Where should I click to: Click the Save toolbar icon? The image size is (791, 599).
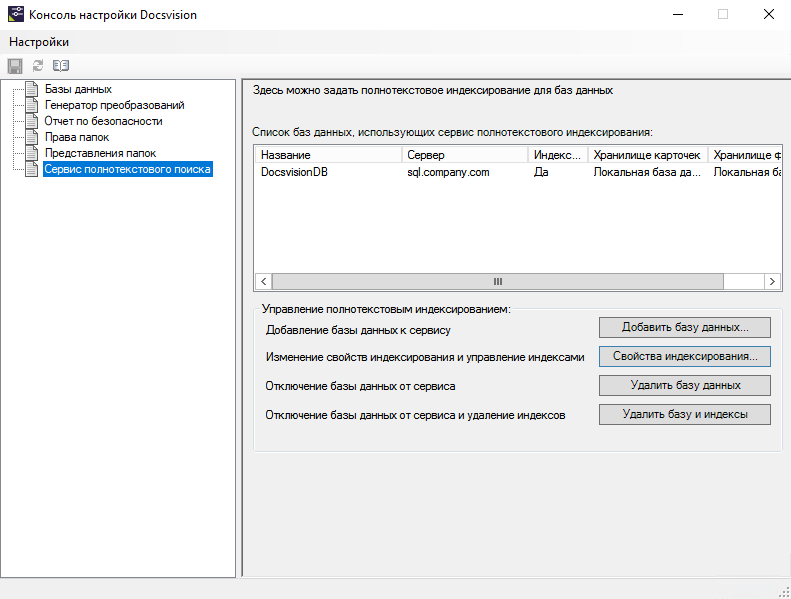tap(15, 65)
